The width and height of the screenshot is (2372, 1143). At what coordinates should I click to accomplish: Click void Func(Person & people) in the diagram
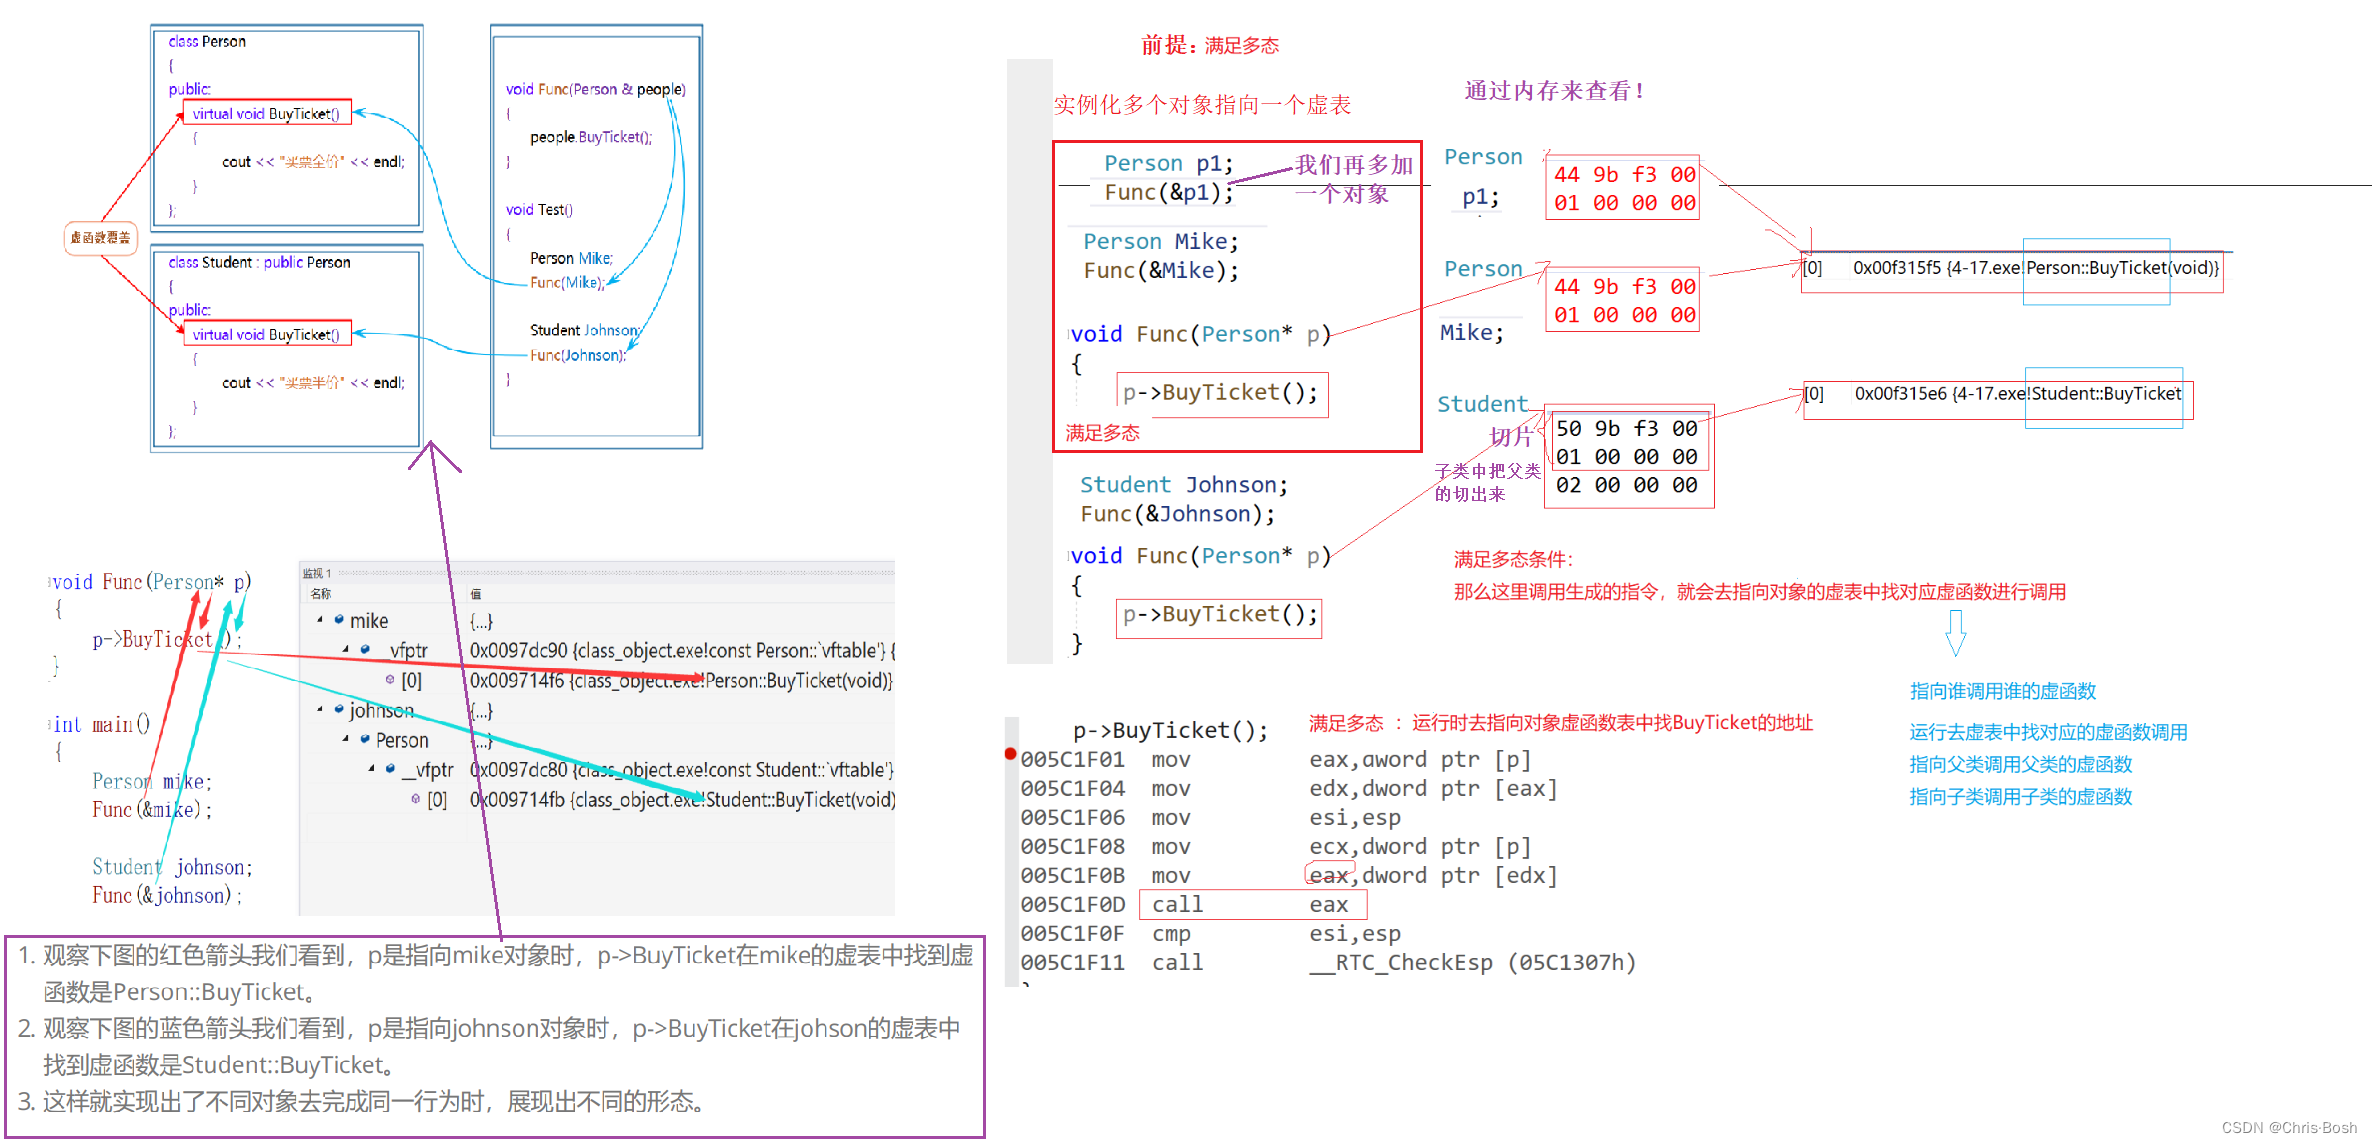[x=596, y=89]
